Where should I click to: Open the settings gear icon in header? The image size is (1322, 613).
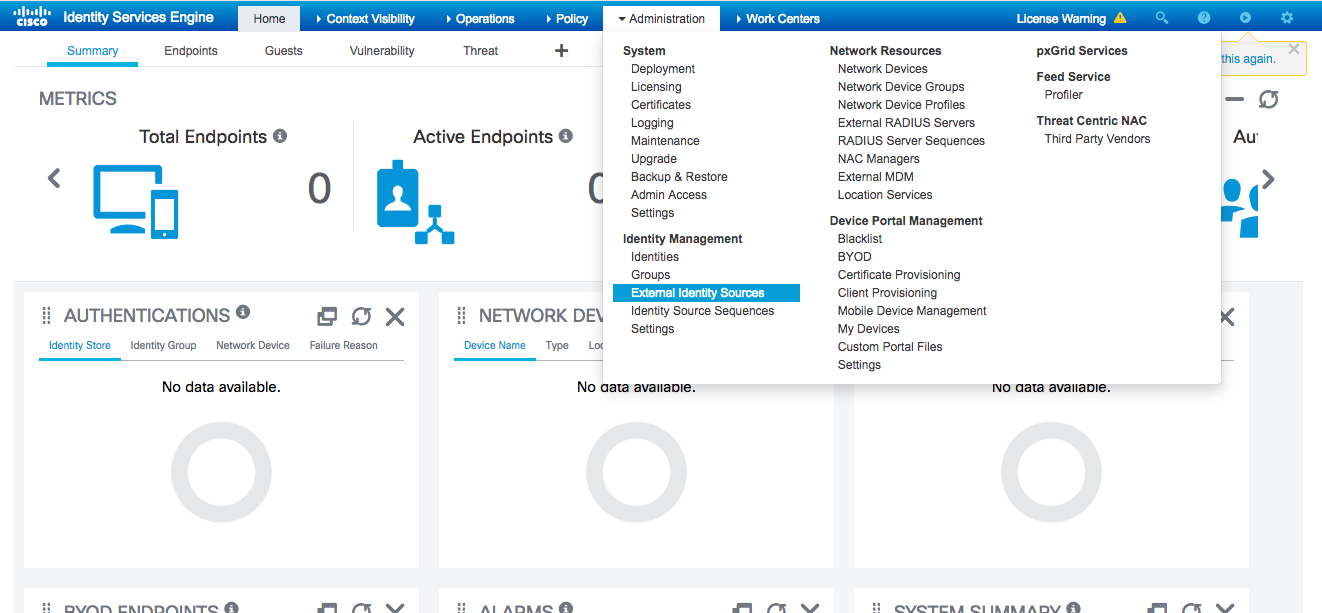(x=1287, y=18)
